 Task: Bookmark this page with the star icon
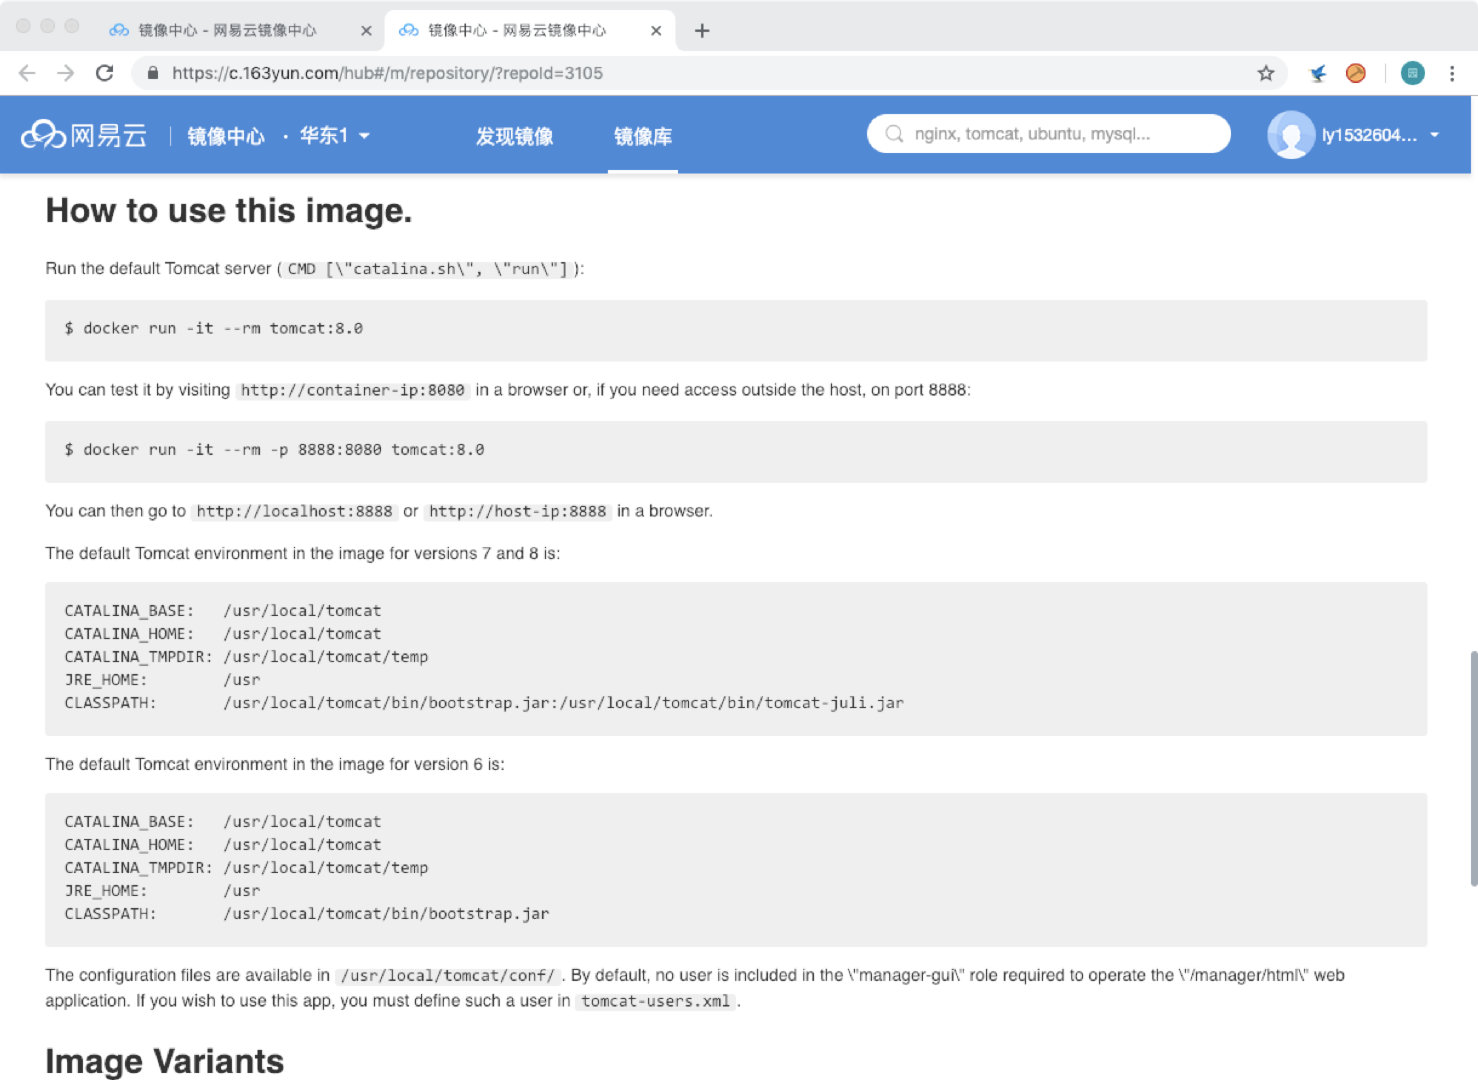[x=1266, y=73]
